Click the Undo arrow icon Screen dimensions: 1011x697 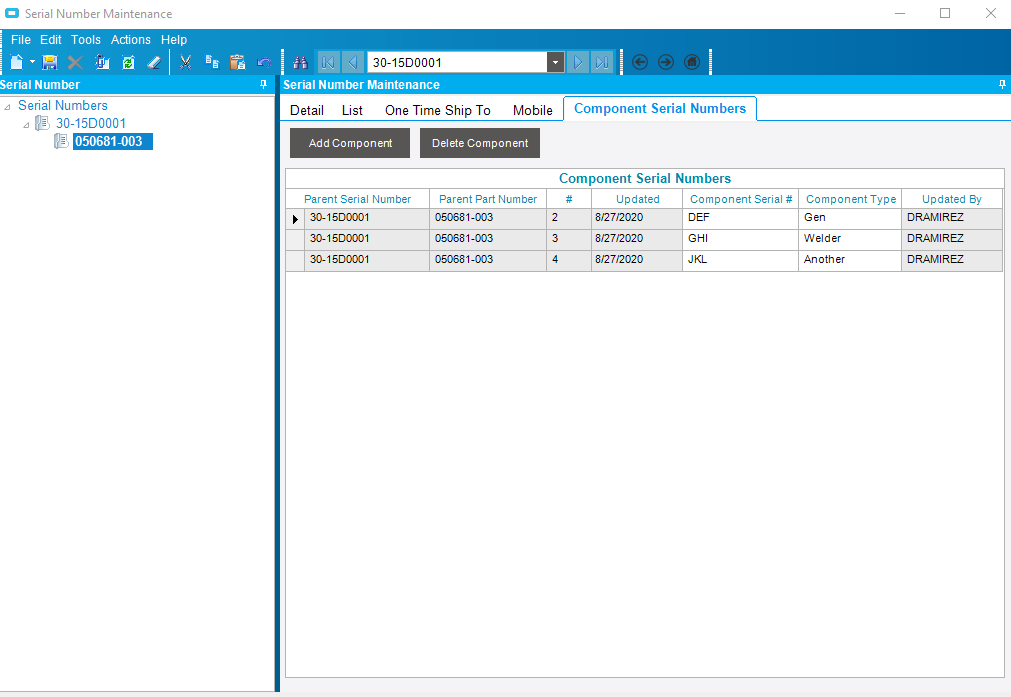[x=264, y=62]
